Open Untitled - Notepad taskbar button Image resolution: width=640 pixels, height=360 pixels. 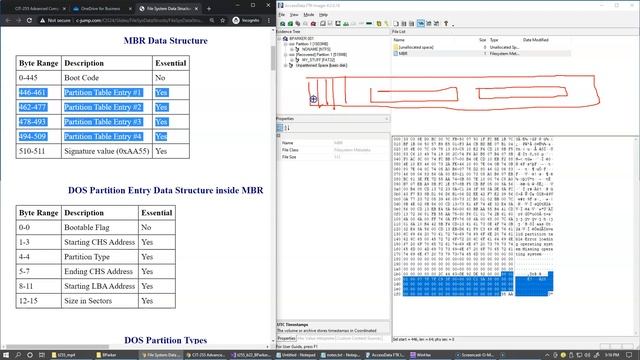click(x=296, y=355)
